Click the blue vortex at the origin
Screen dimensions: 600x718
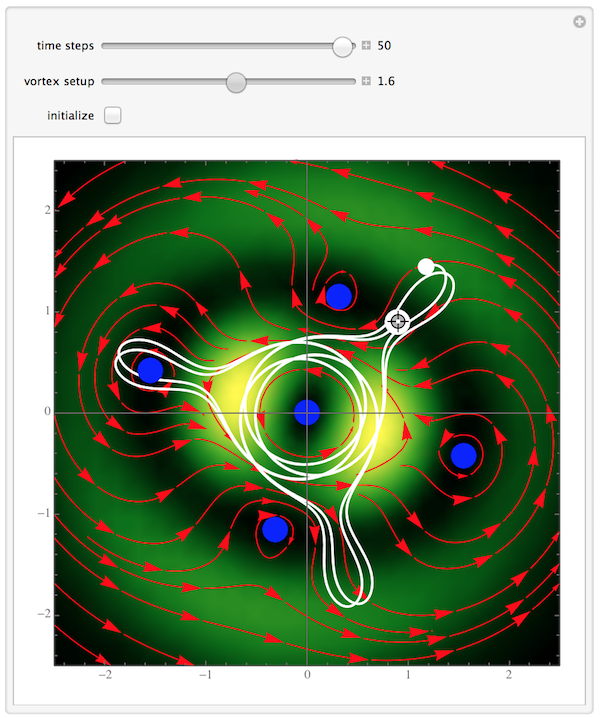click(307, 412)
